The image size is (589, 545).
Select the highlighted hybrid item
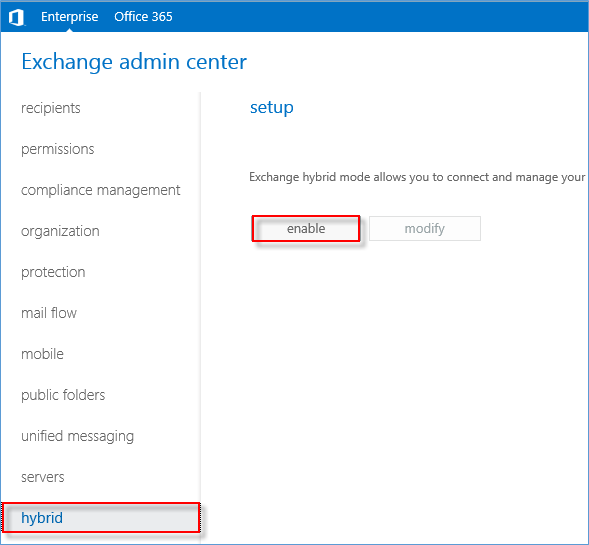coord(101,518)
